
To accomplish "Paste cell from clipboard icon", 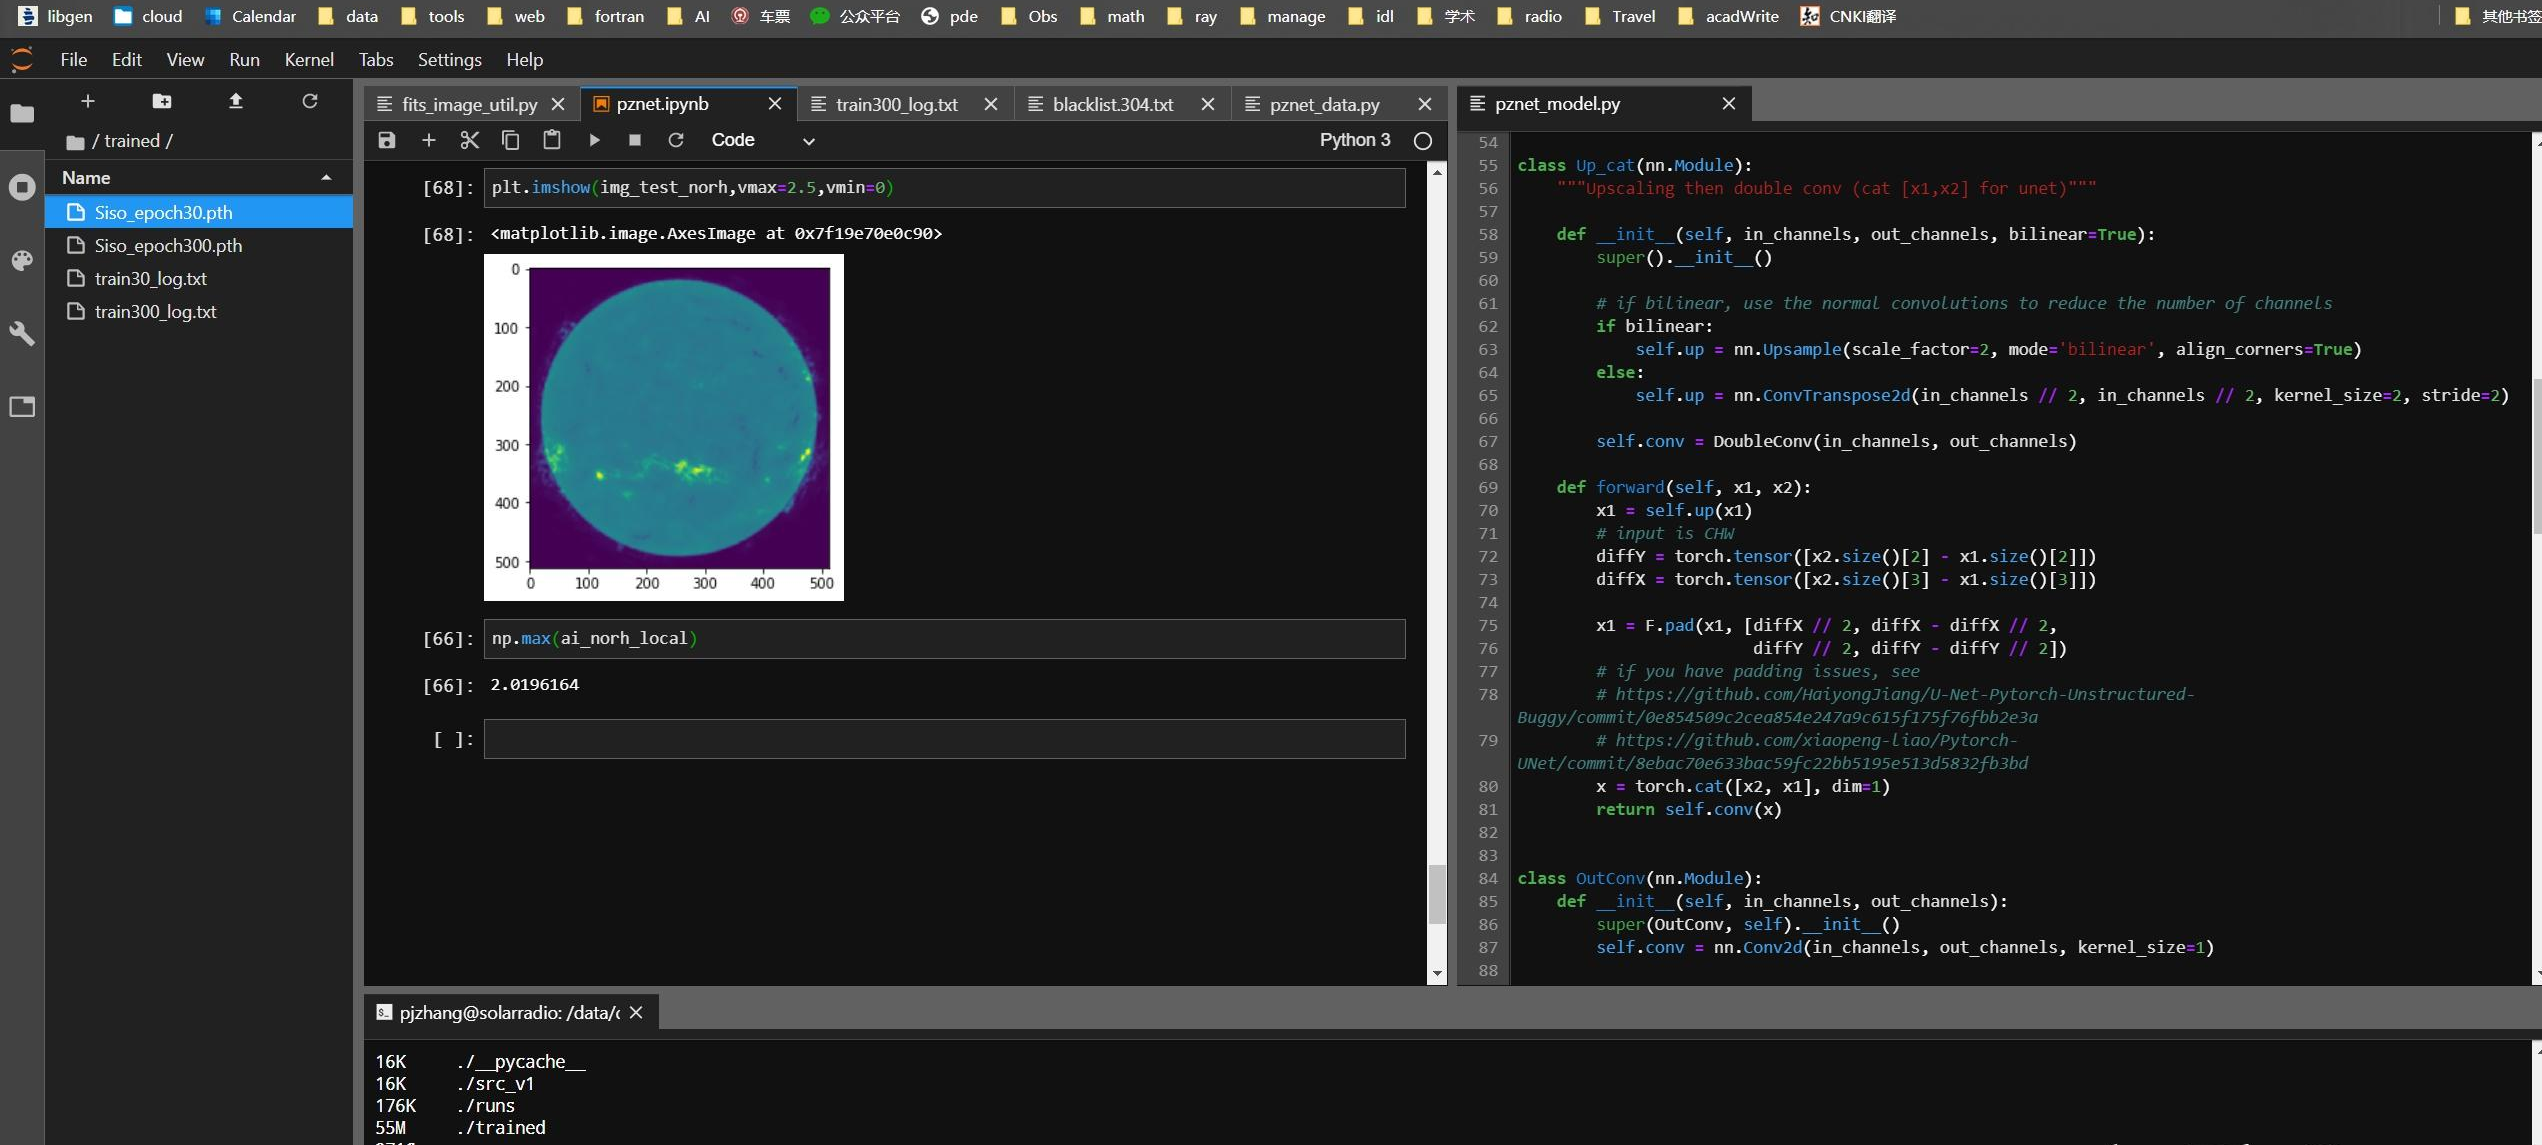I will pyautogui.click(x=552, y=140).
